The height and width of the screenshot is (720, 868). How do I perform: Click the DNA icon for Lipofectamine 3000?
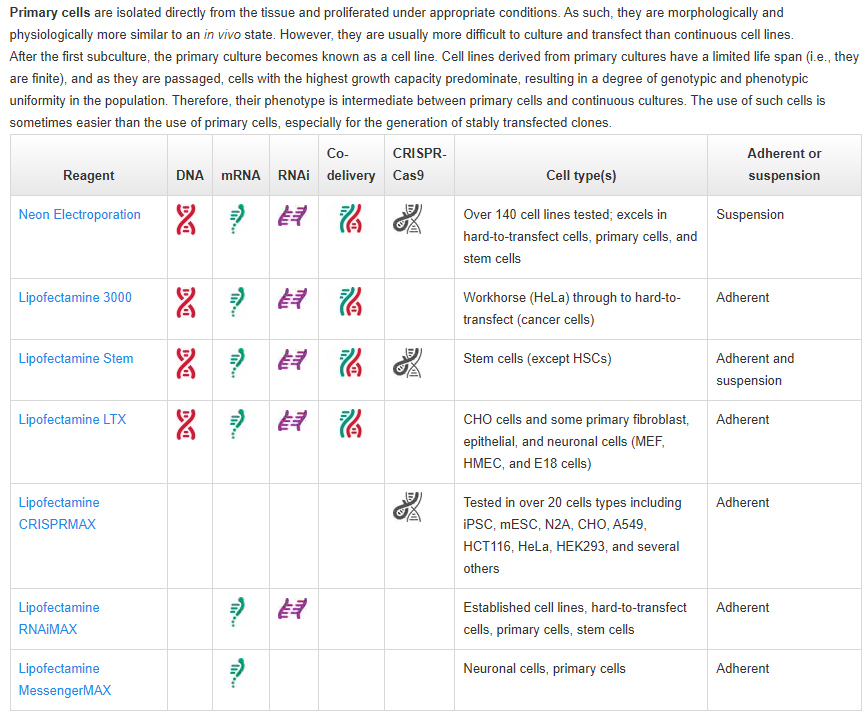click(186, 302)
